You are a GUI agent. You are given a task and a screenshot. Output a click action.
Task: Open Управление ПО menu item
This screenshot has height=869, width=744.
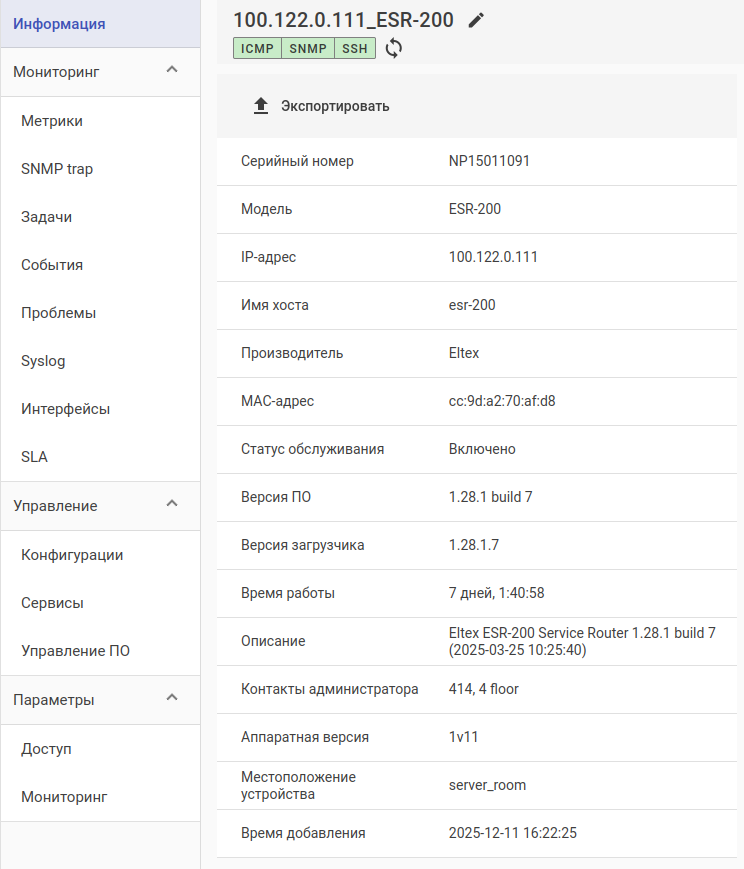[76, 651]
